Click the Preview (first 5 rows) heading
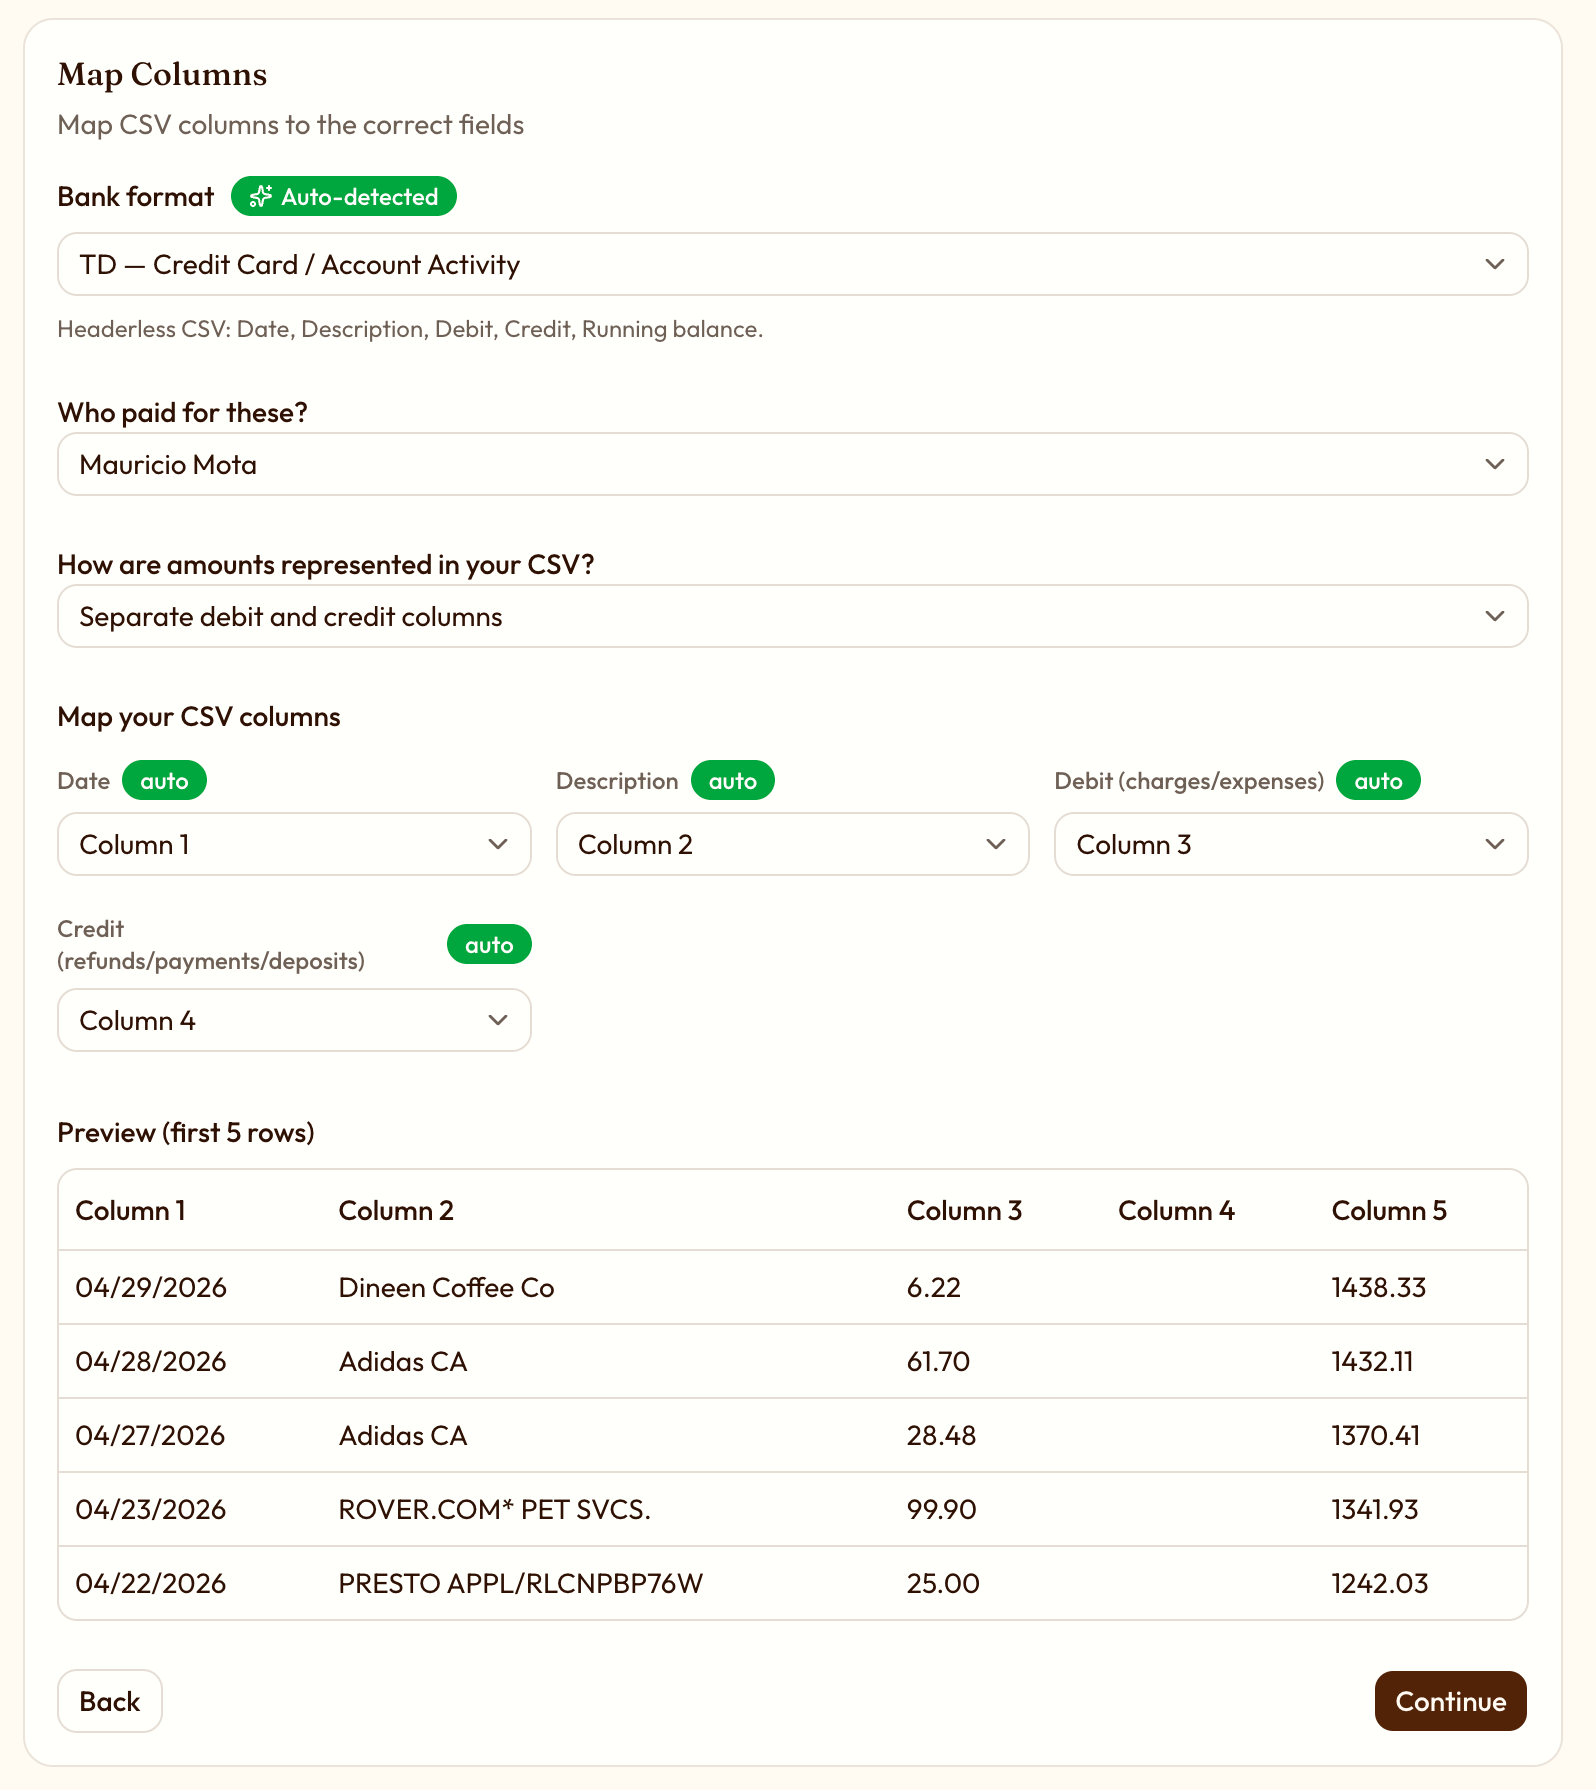This screenshot has width=1596, height=1790. 186,1133
